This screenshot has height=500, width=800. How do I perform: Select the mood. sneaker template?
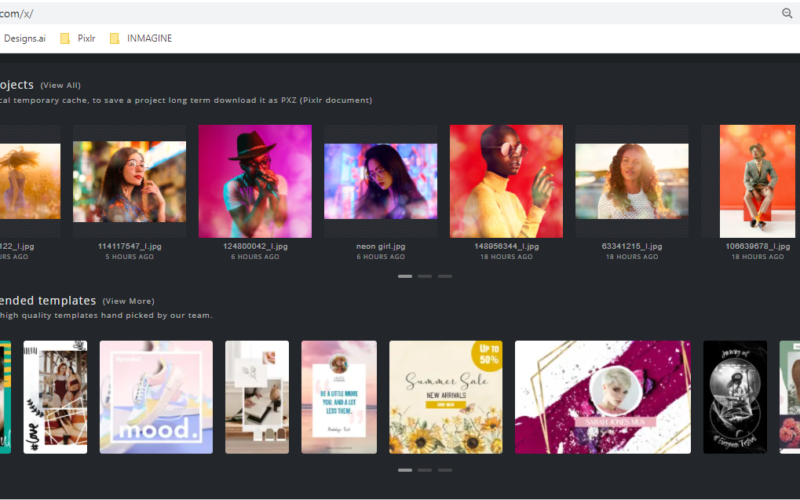point(156,397)
